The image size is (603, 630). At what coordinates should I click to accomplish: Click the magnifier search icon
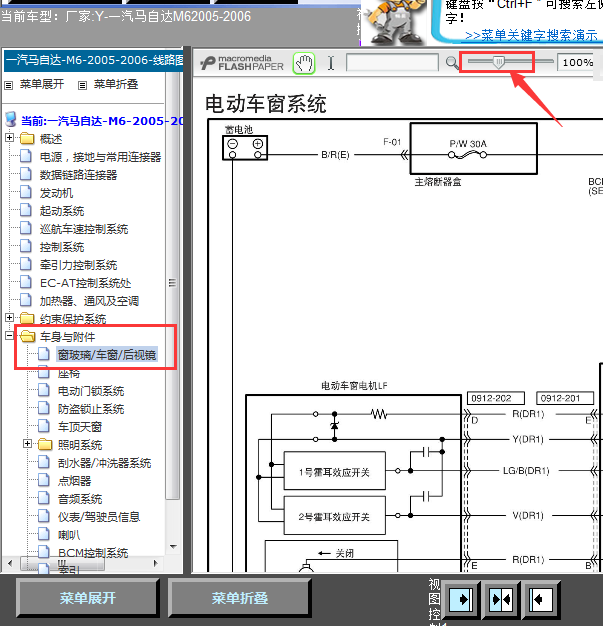tap(452, 63)
